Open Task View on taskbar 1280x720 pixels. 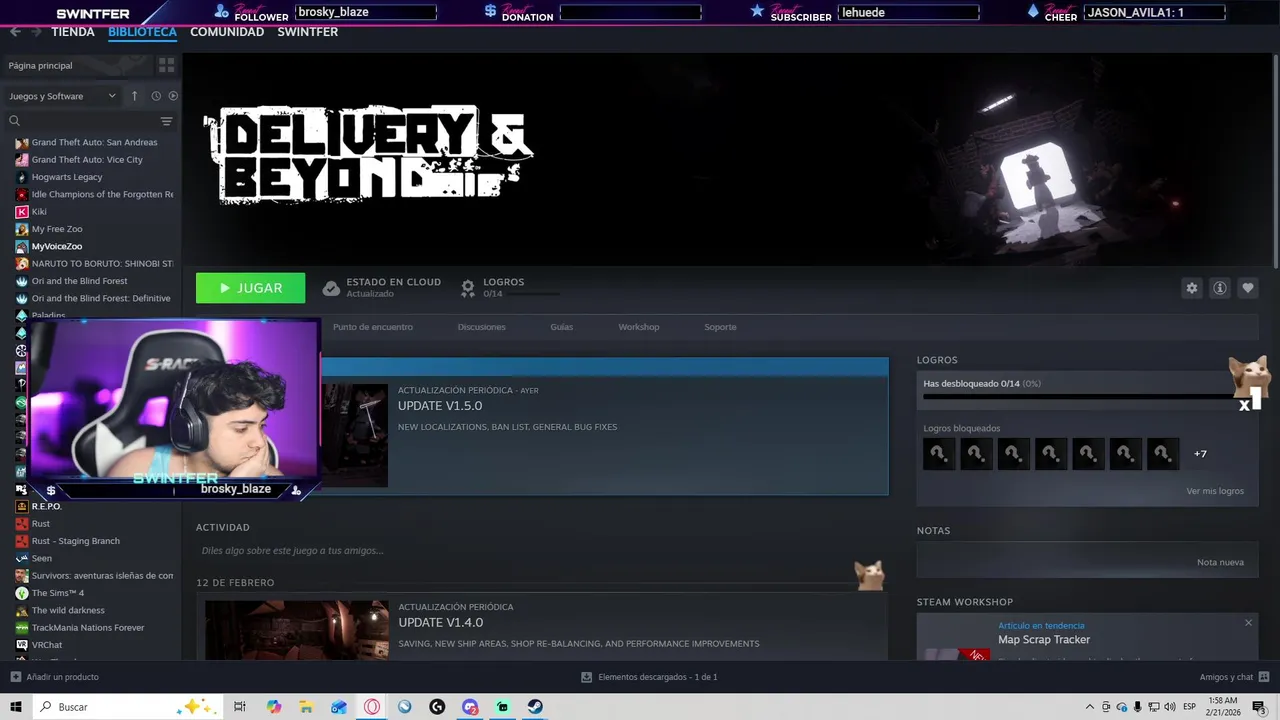click(x=240, y=707)
